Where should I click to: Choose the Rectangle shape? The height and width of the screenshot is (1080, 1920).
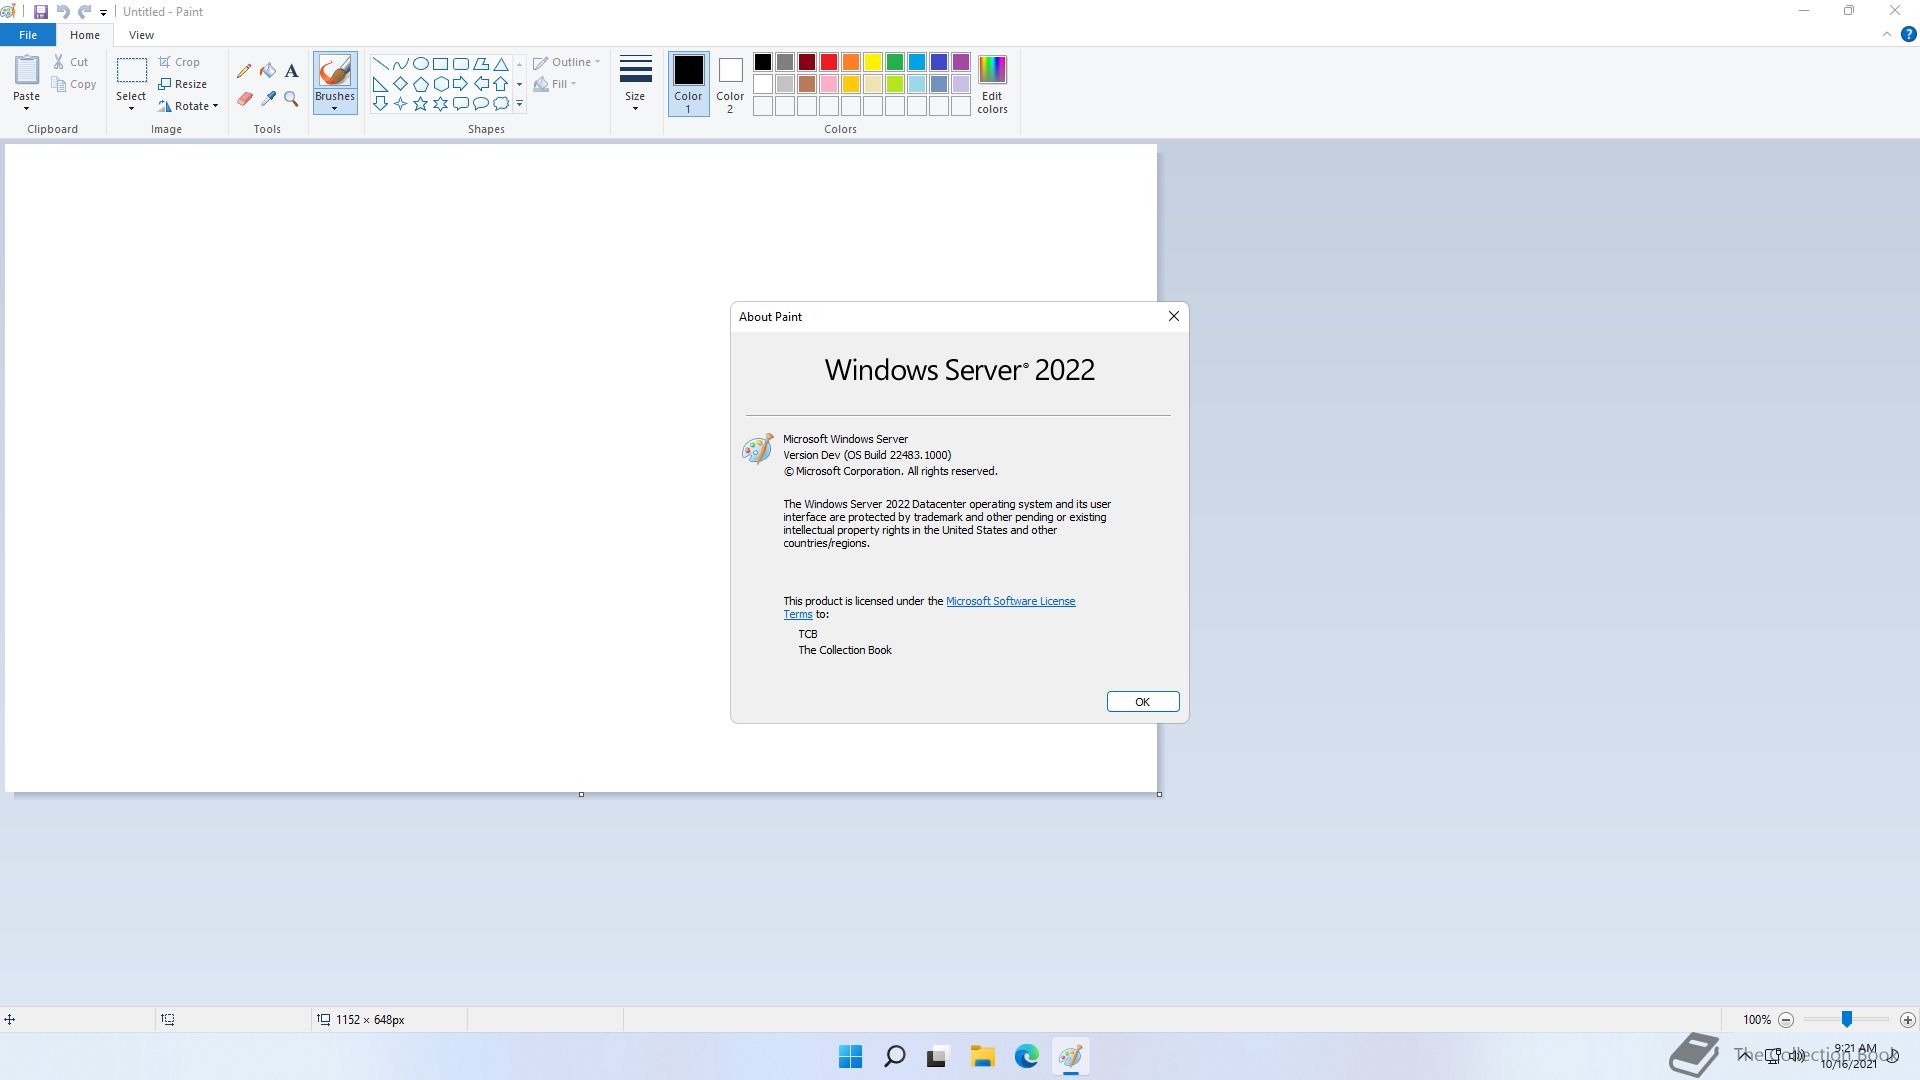coord(440,64)
